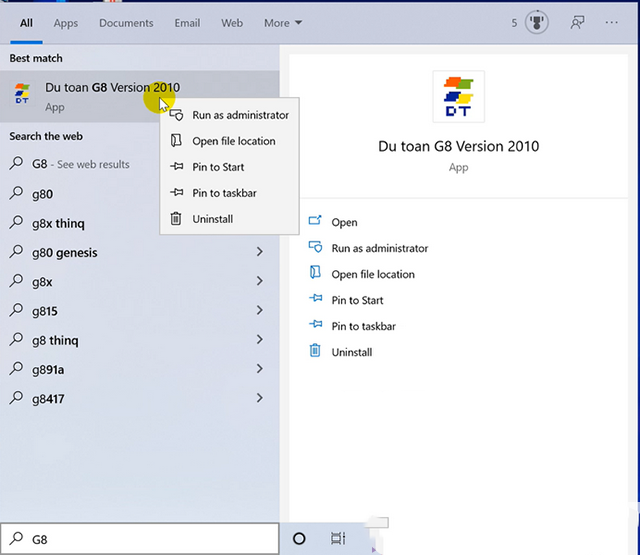Click Open in the details pane

pyautogui.click(x=344, y=222)
